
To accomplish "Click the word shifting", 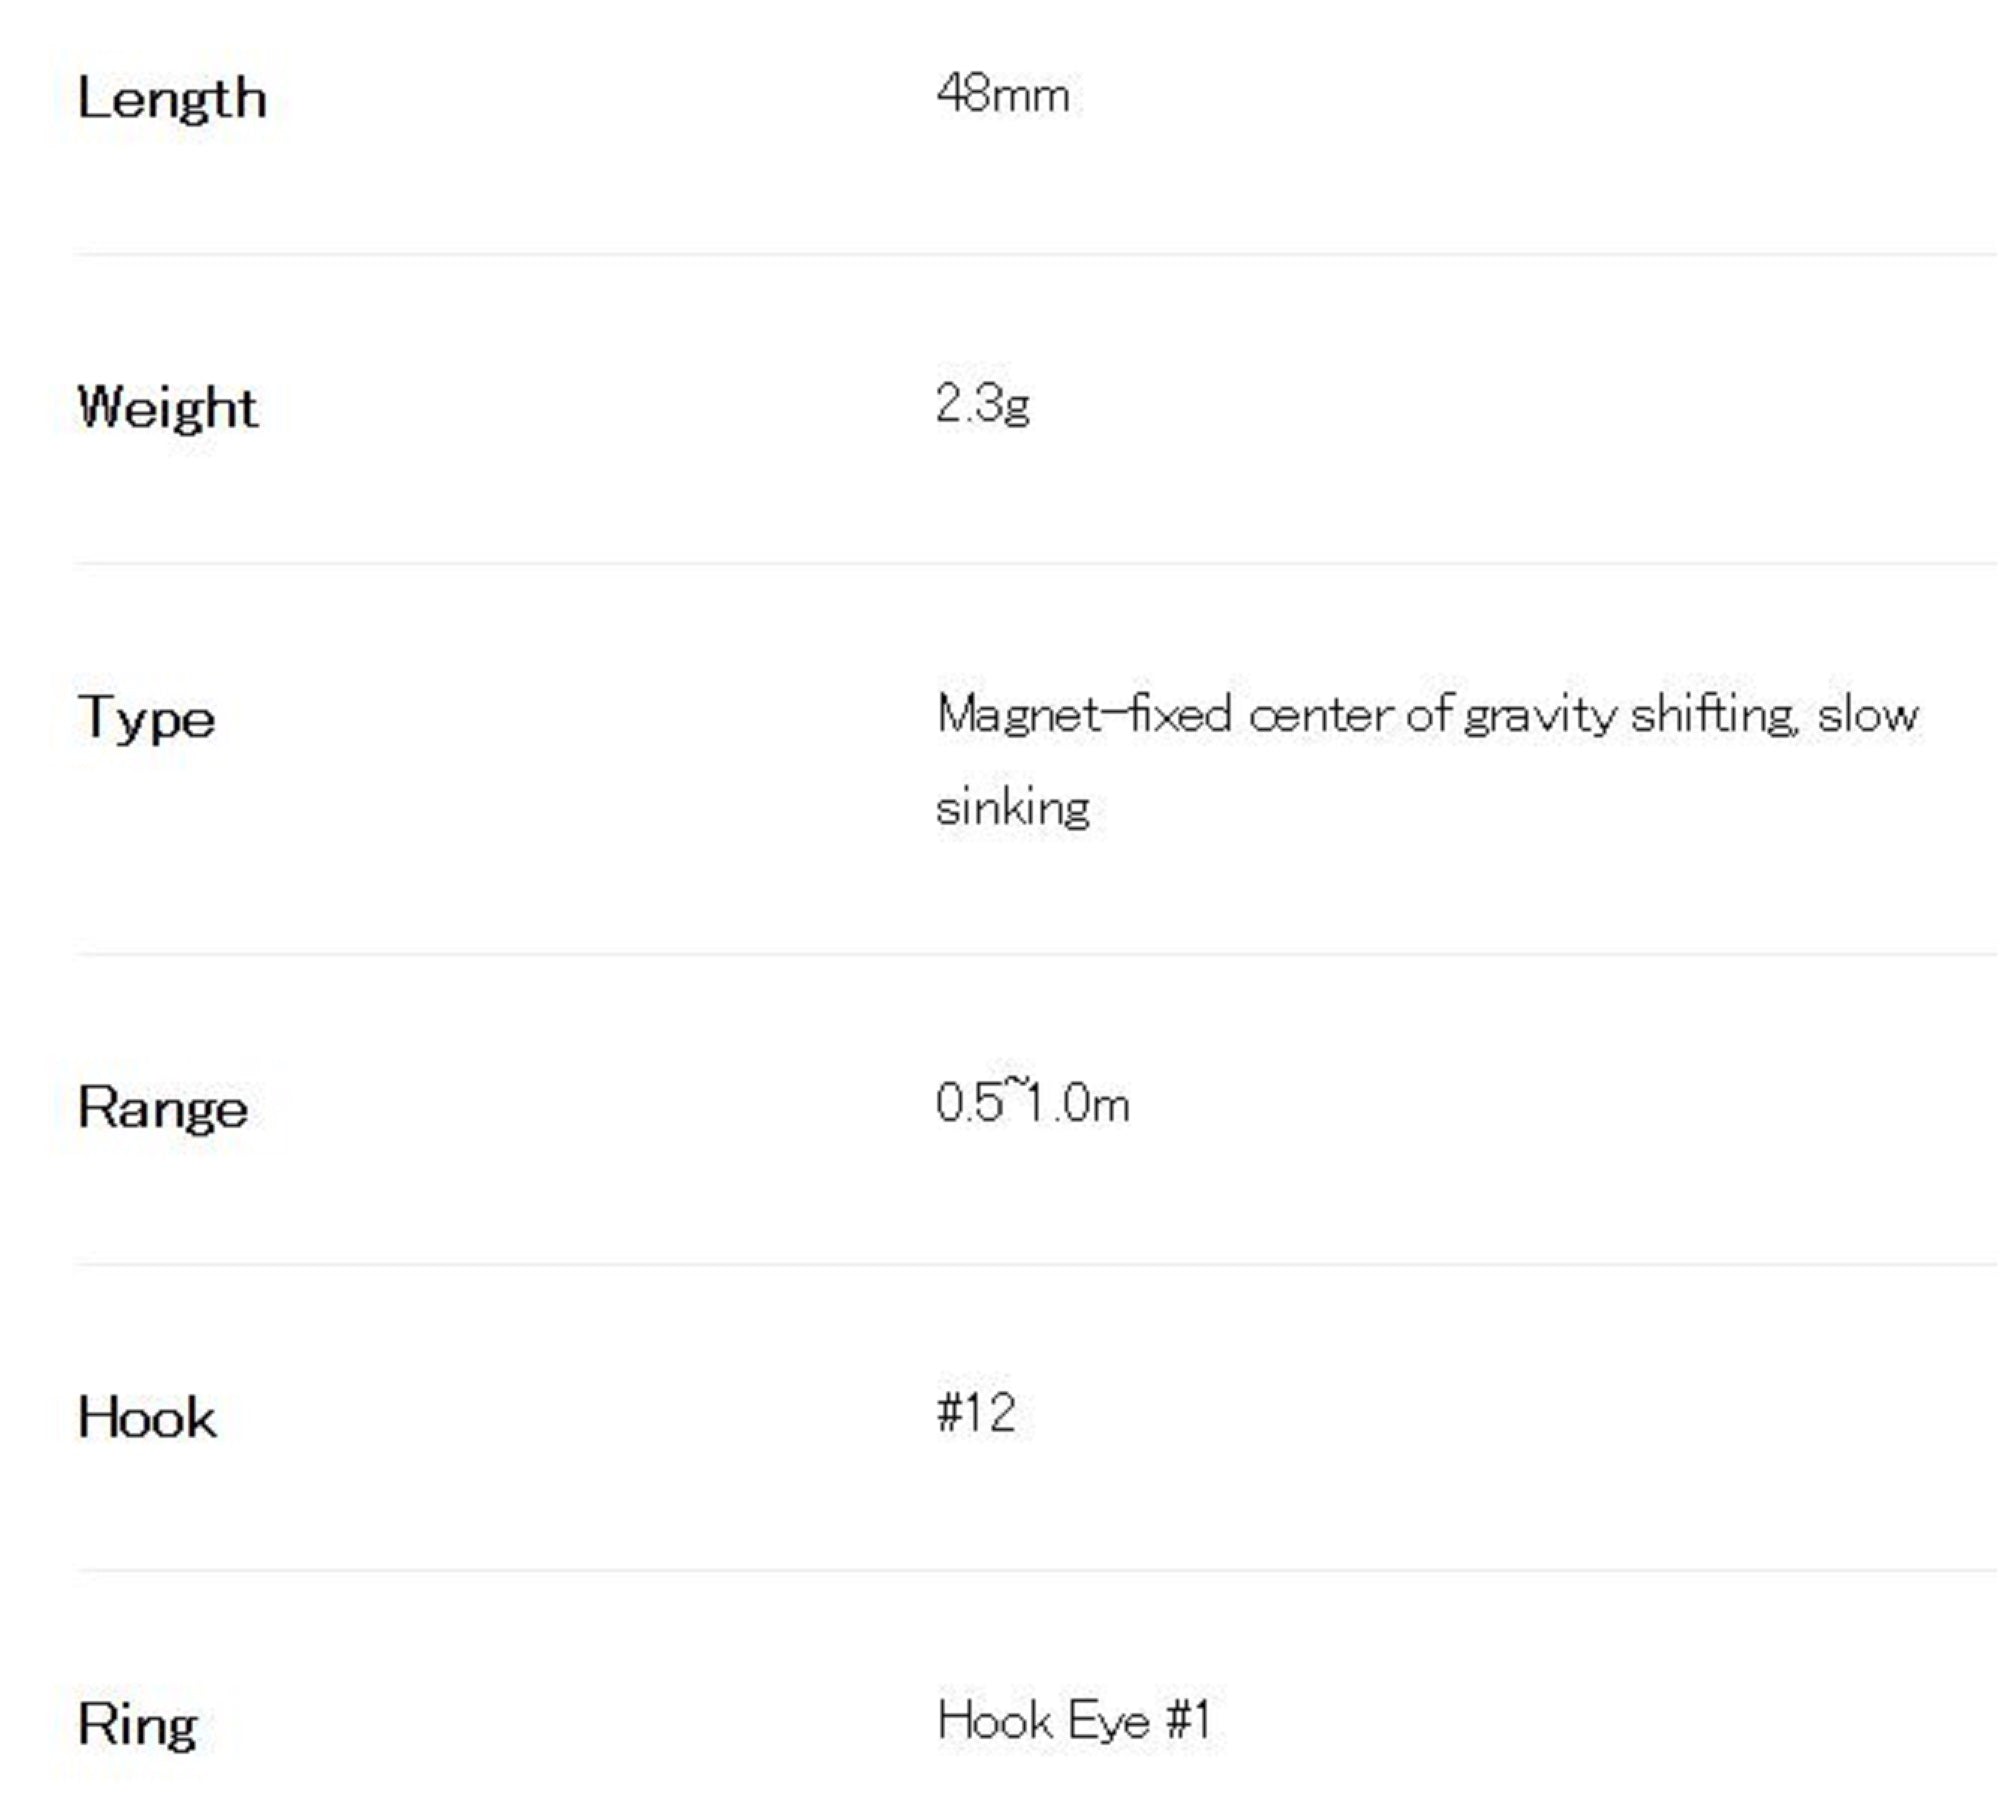I will tap(1713, 716).
